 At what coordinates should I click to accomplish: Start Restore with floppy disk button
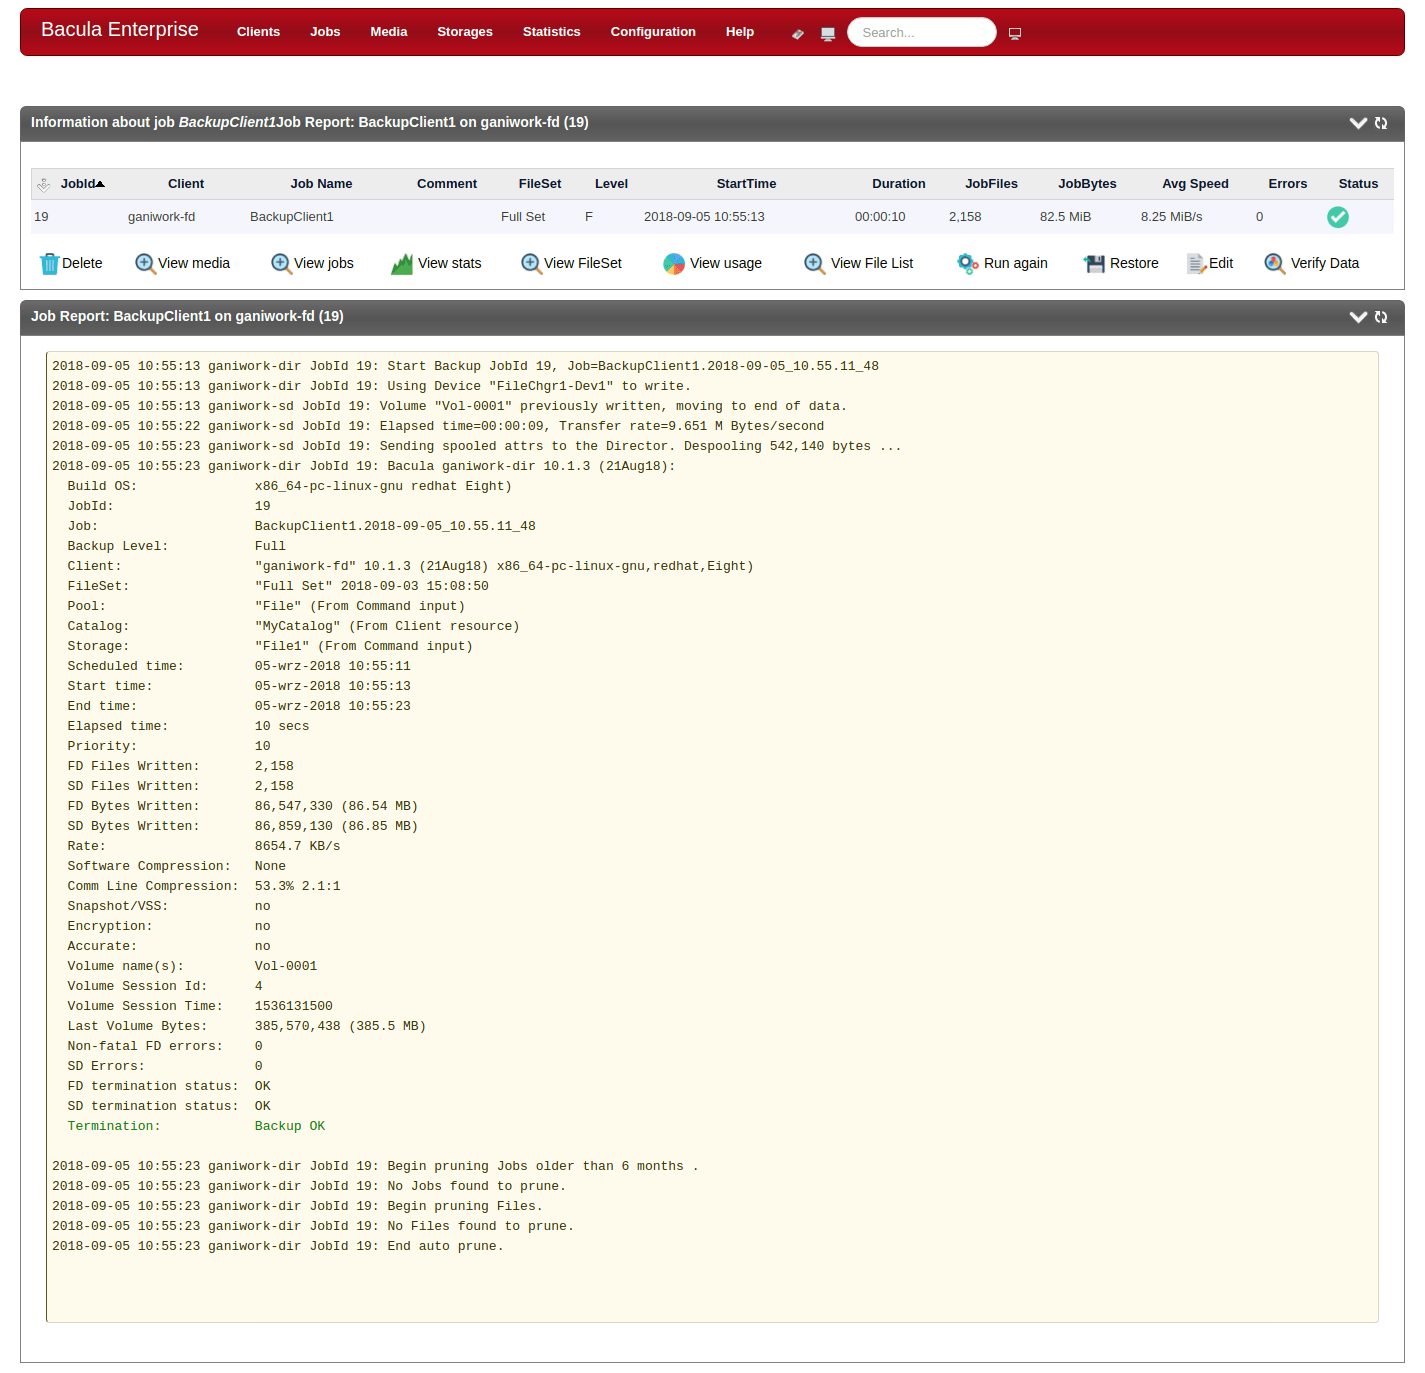(x=1121, y=263)
